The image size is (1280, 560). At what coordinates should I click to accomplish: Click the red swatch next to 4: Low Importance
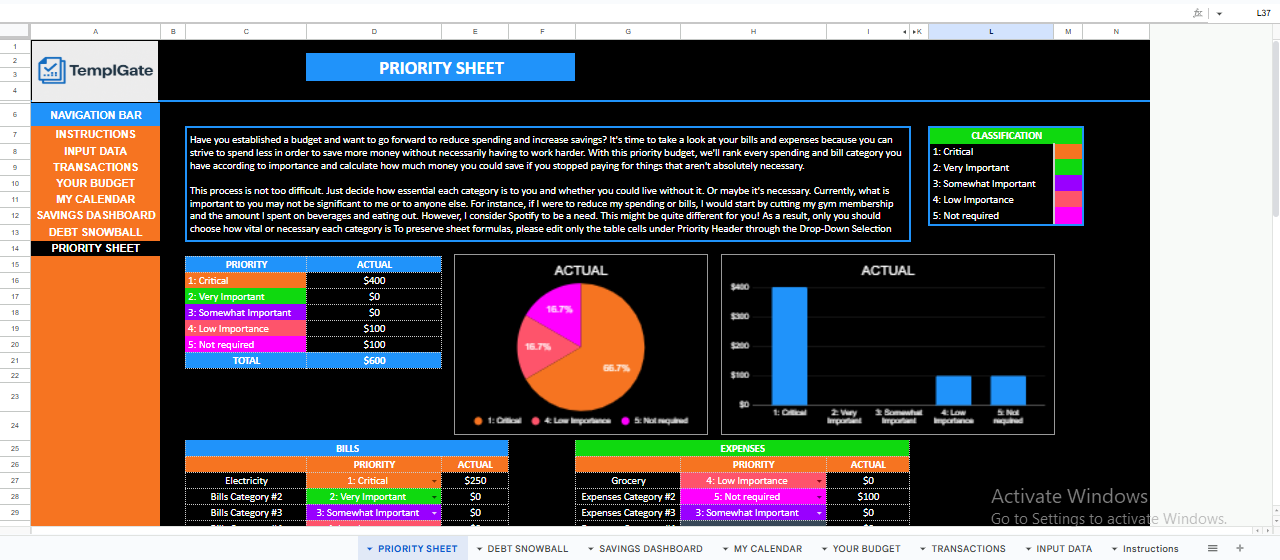pyautogui.click(x=1068, y=200)
